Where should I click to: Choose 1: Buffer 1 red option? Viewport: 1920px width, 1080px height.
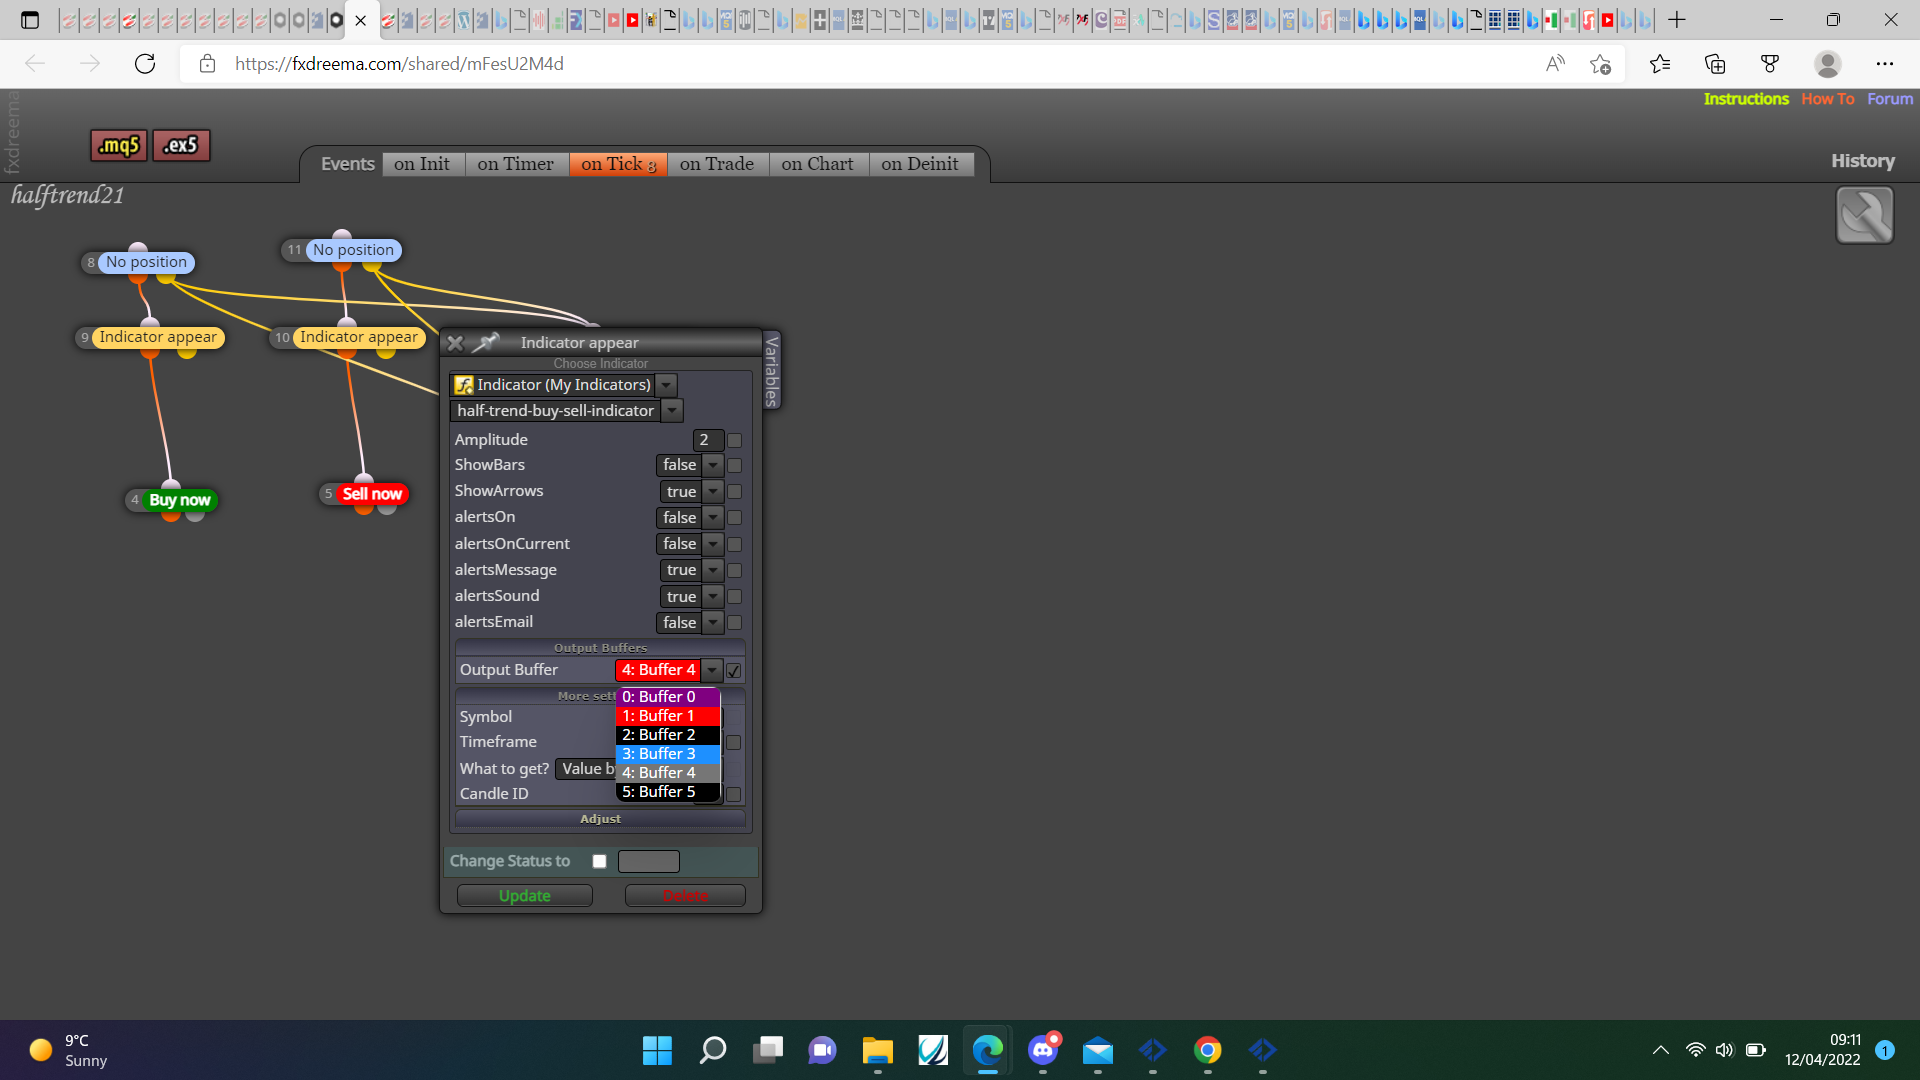pos(668,716)
